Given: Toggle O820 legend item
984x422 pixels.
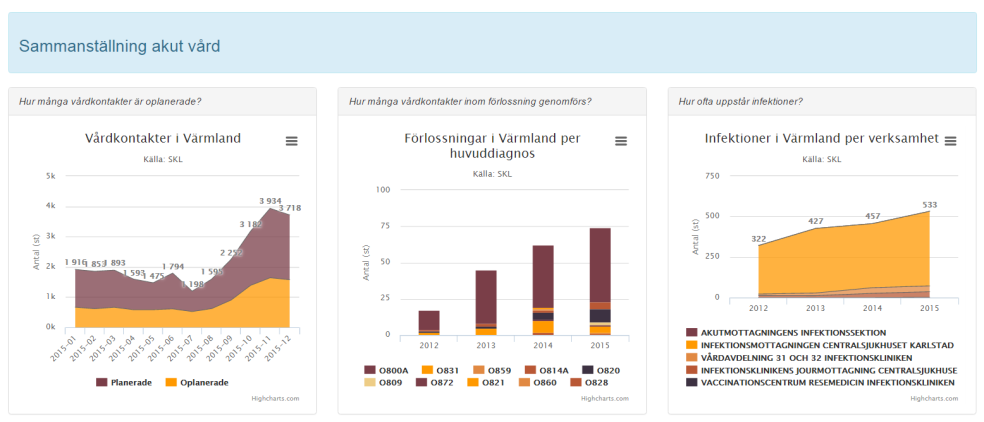Looking at the screenshot, I should (x=601, y=371).
